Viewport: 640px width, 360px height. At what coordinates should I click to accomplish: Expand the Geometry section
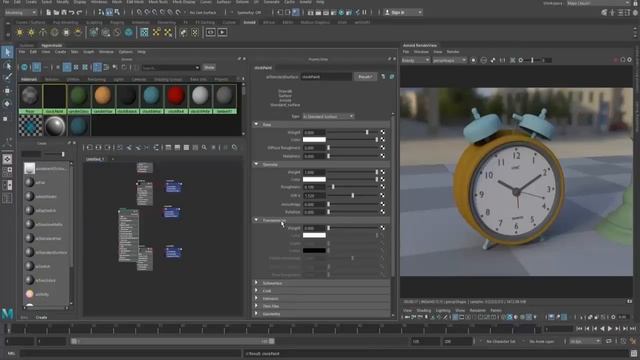[x=256, y=314]
